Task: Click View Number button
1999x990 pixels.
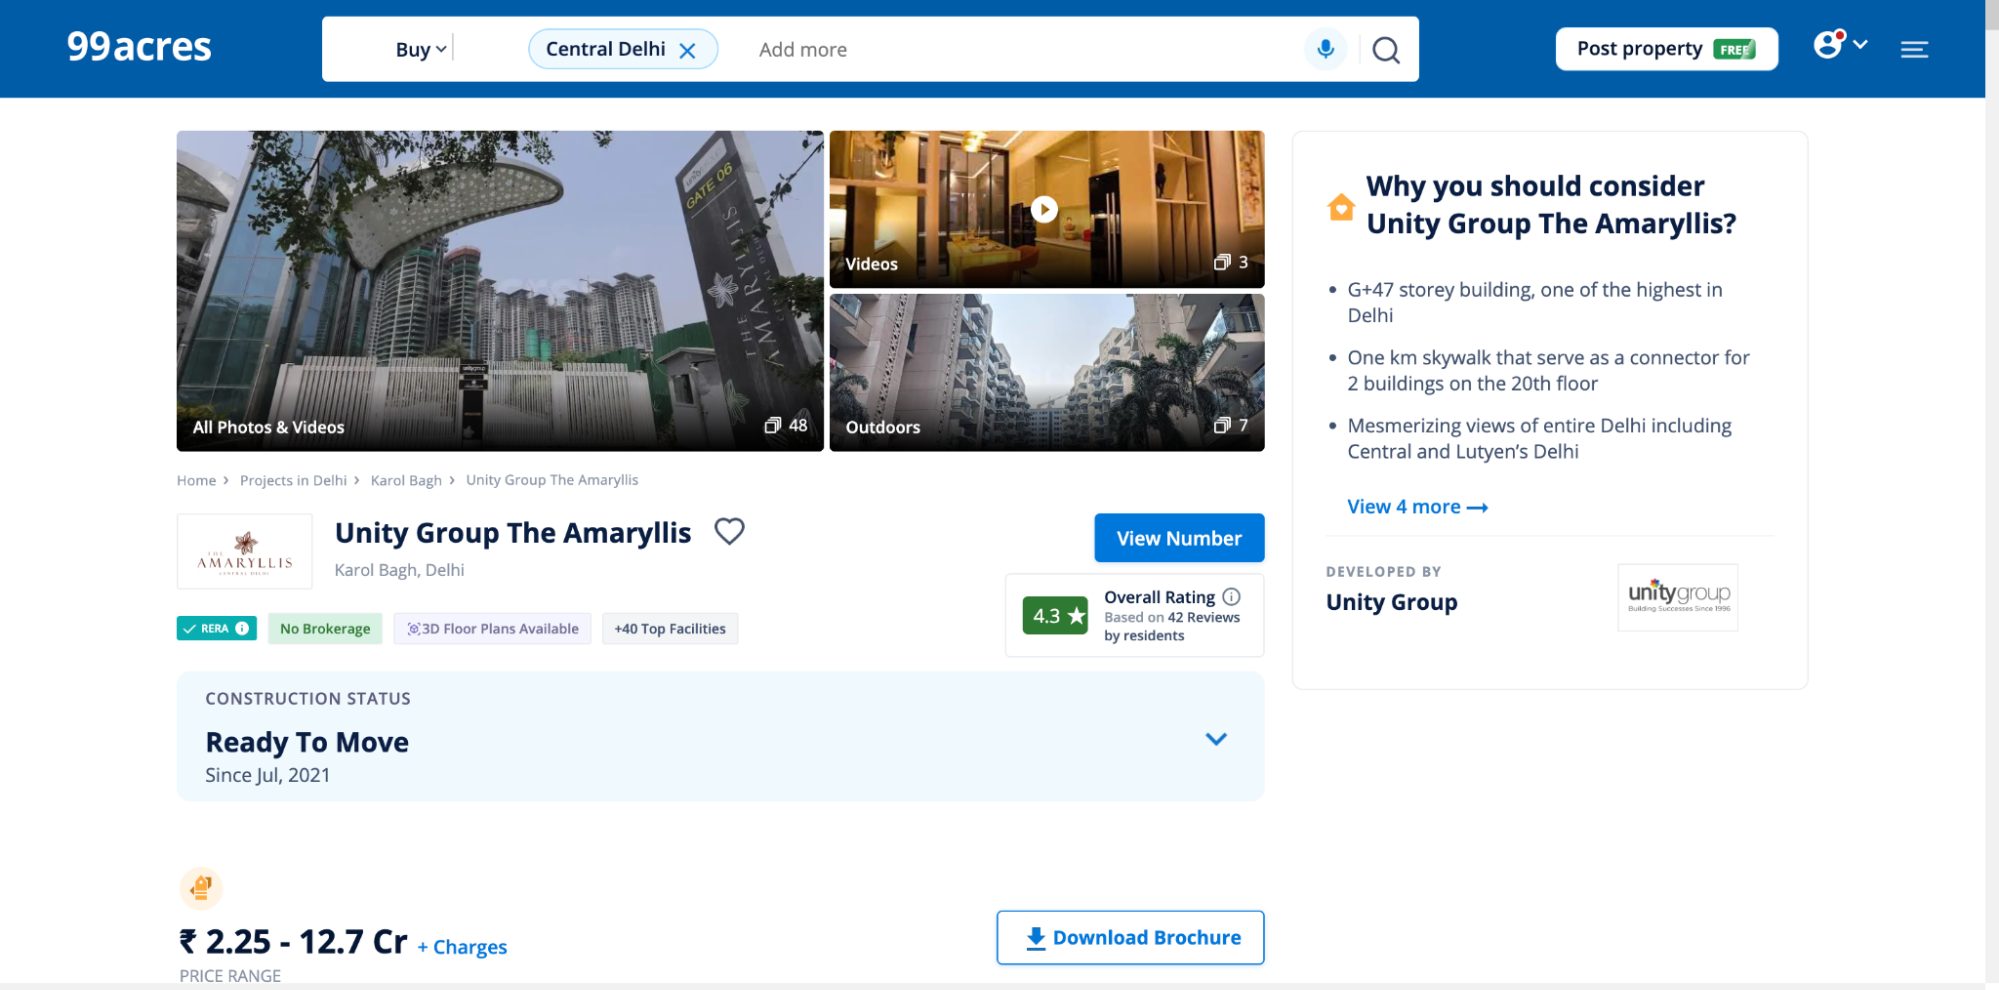Action: click(1179, 538)
